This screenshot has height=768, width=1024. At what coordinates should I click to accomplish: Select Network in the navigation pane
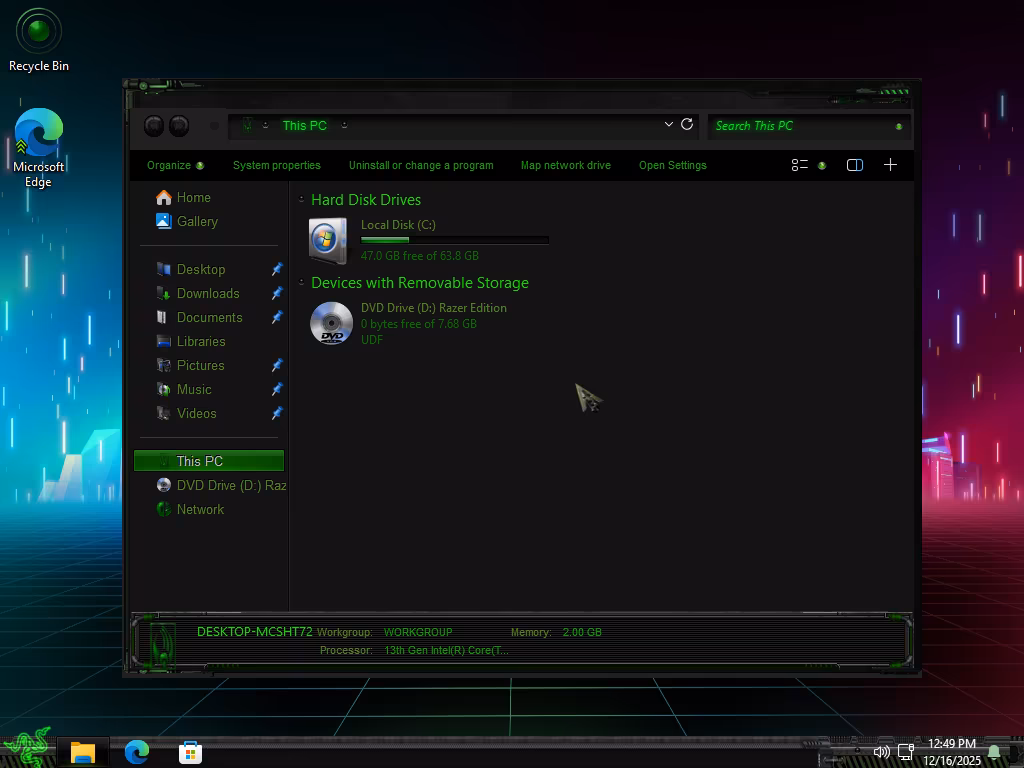click(200, 509)
